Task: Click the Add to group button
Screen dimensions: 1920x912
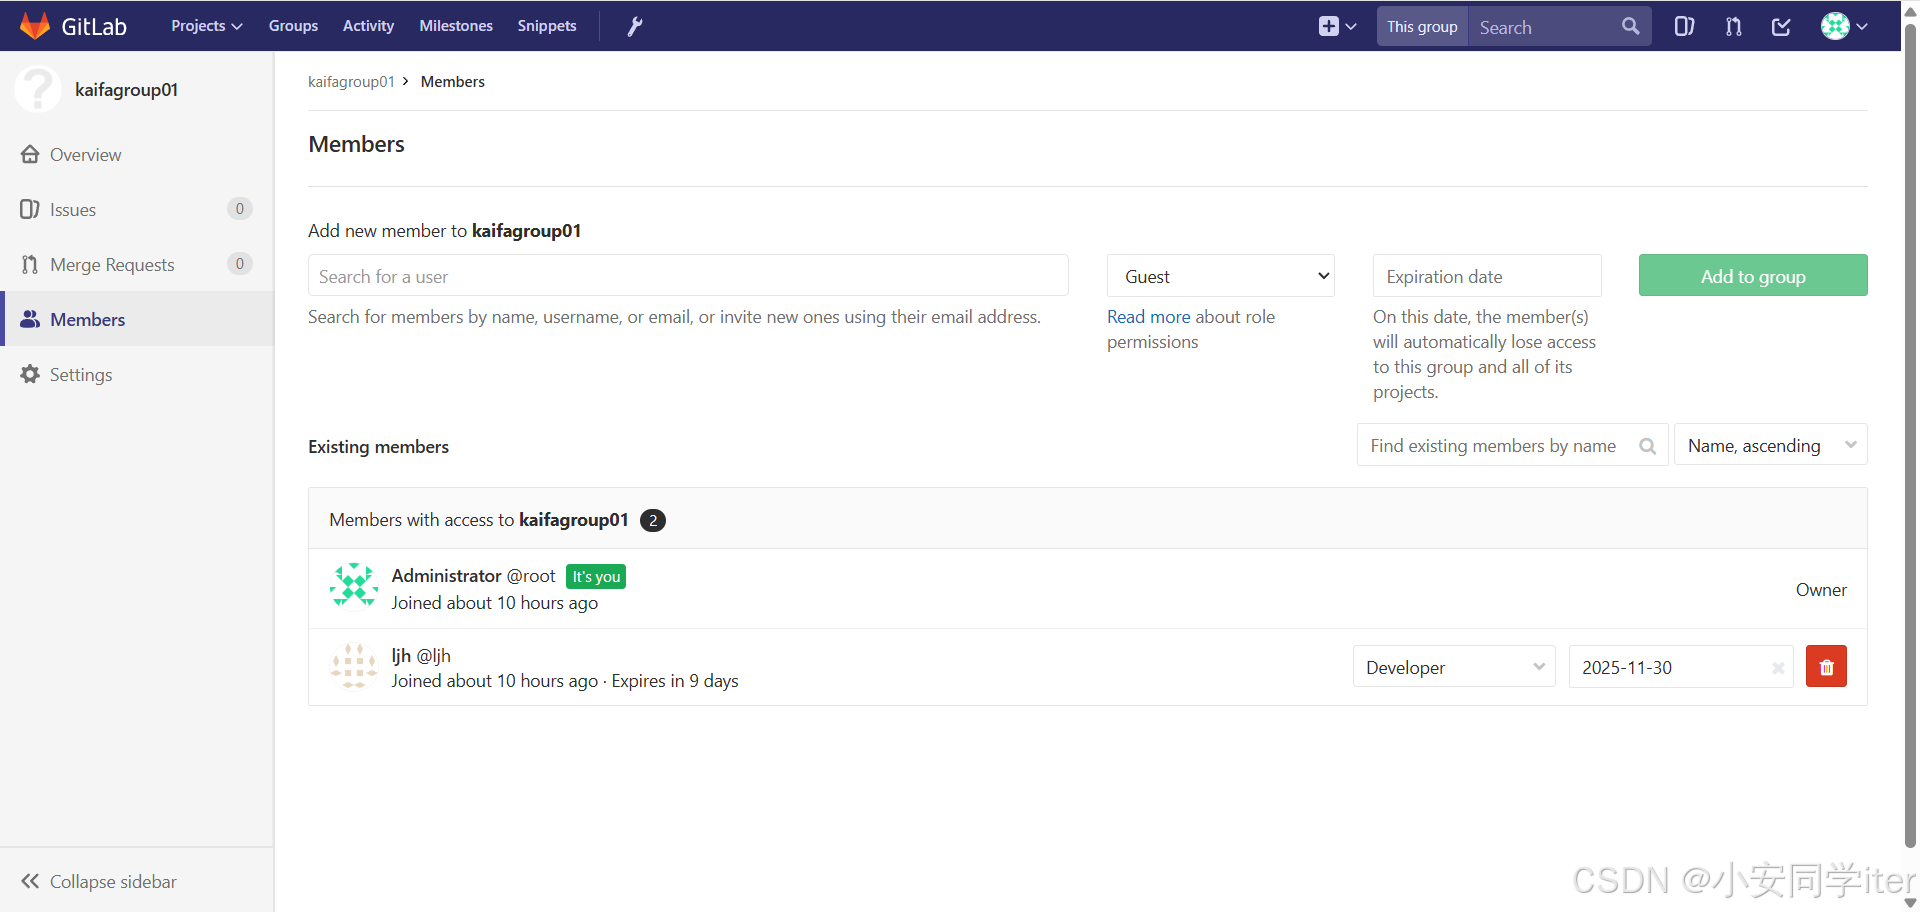Action: pyautogui.click(x=1752, y=276)
